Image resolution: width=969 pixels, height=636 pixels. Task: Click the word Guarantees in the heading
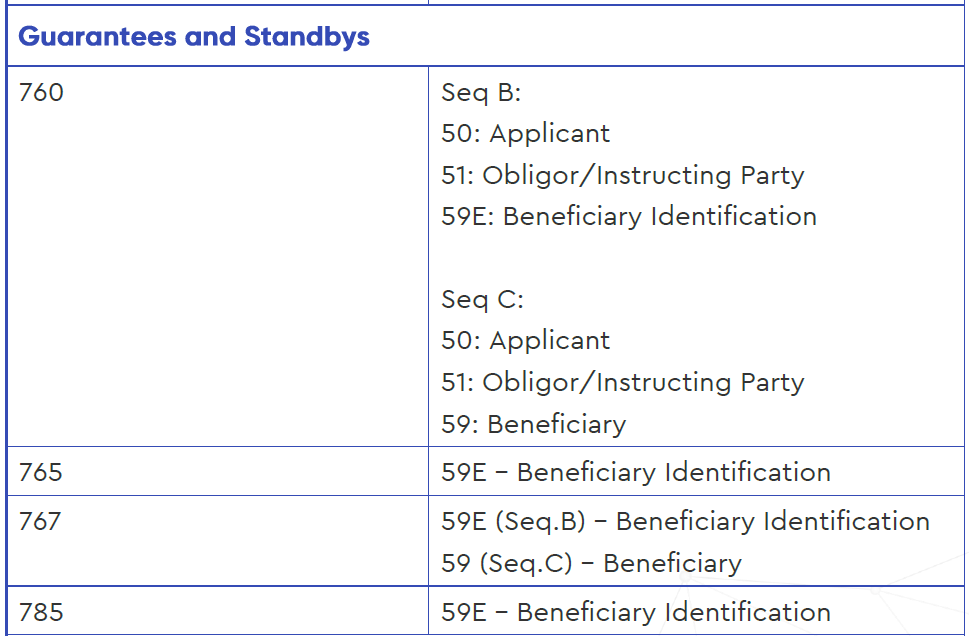tap(97, 36)
